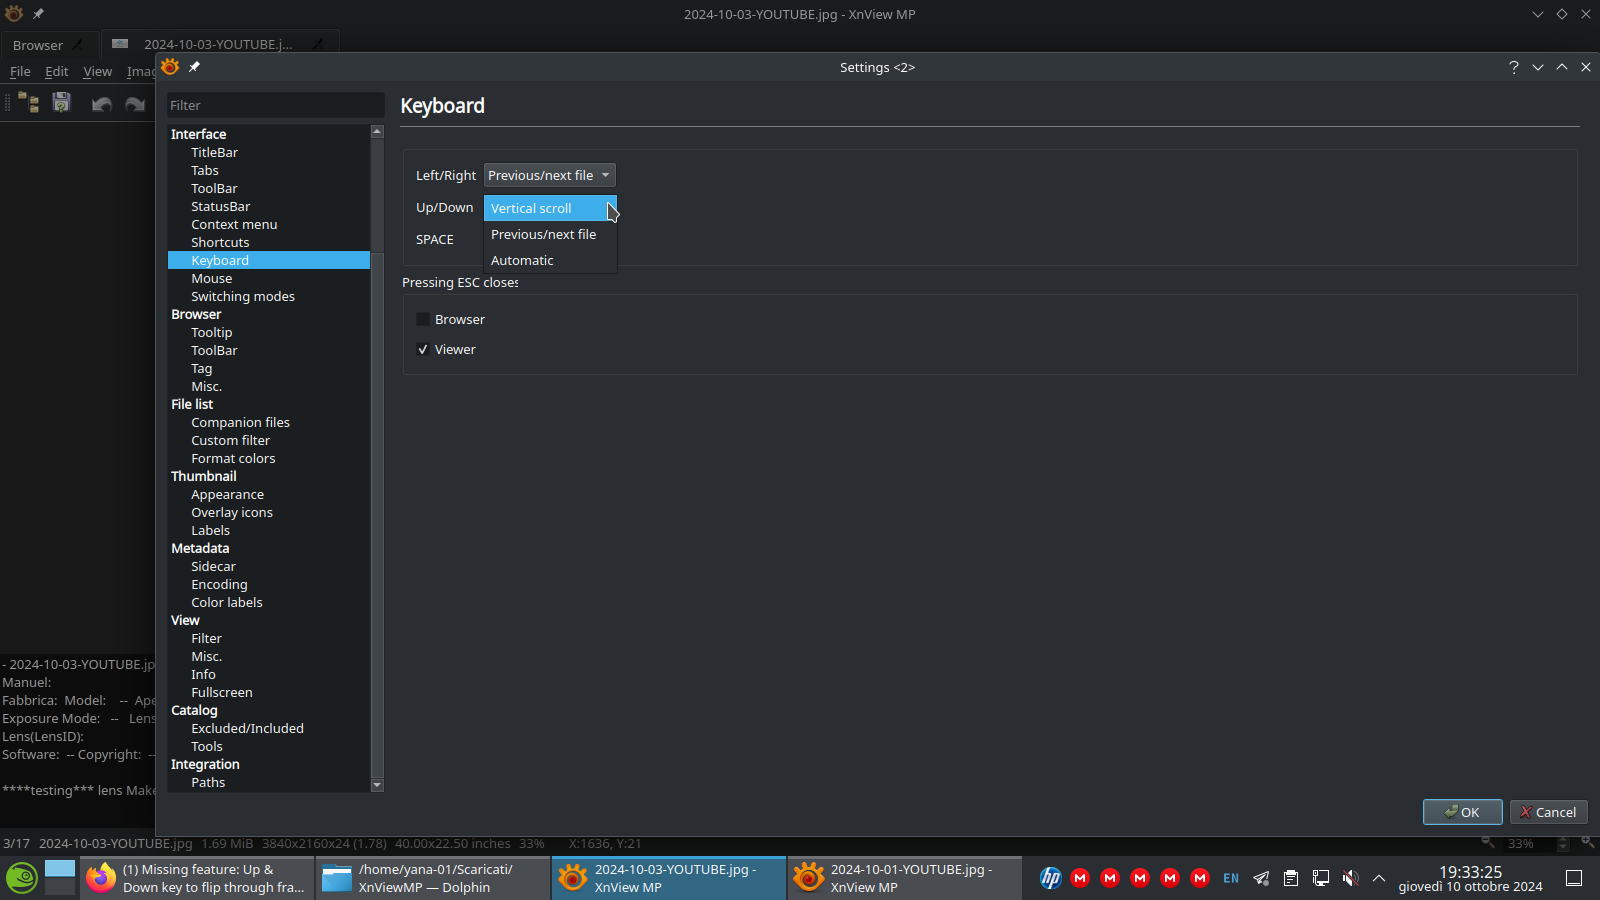Cancel the Settings dialog
The image size is (1600, 900).
[1549, 812]
